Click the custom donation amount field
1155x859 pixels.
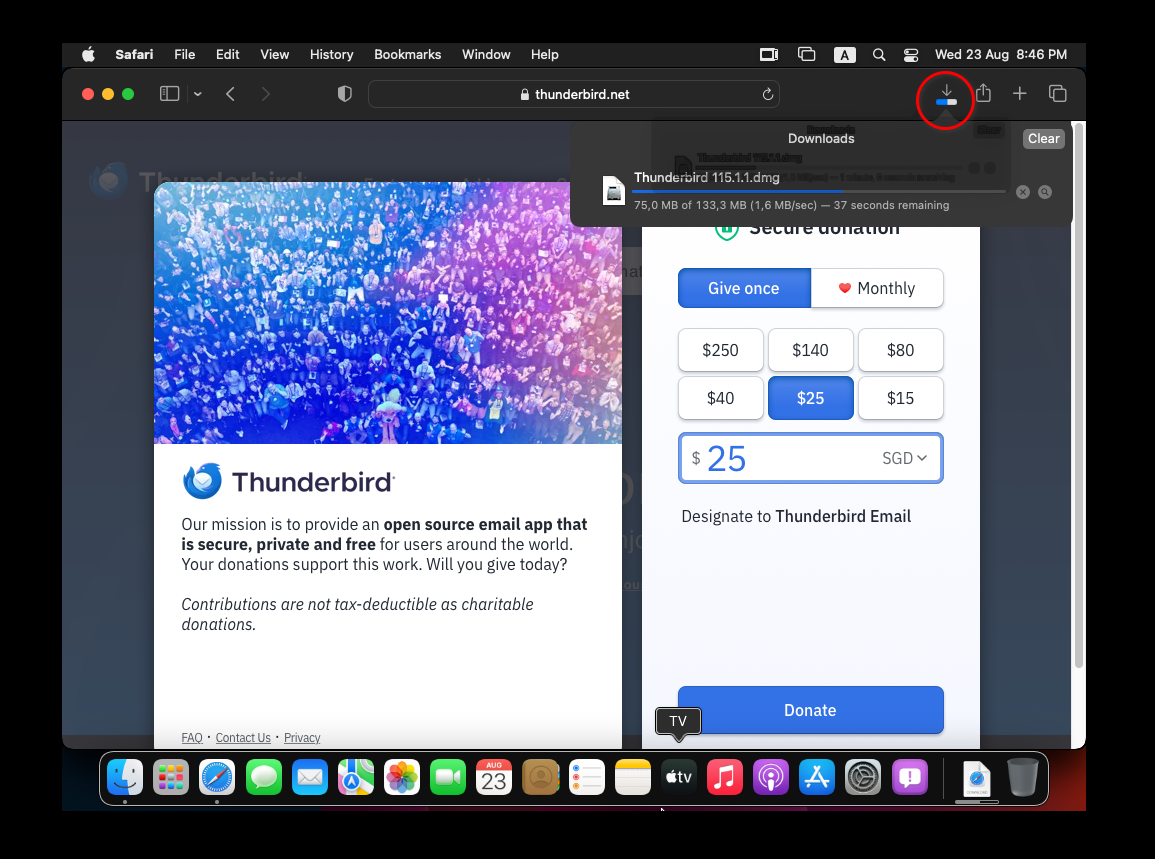(810, 458)
